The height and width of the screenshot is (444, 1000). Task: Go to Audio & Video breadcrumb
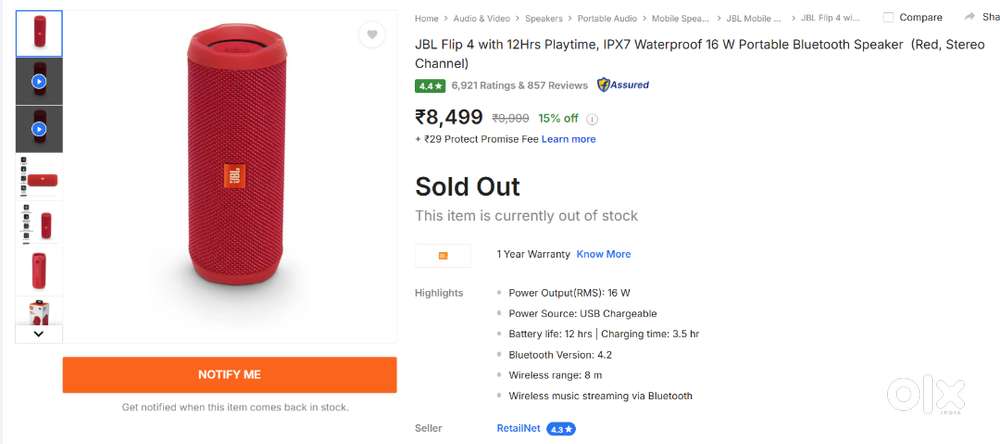coord(482,18)
